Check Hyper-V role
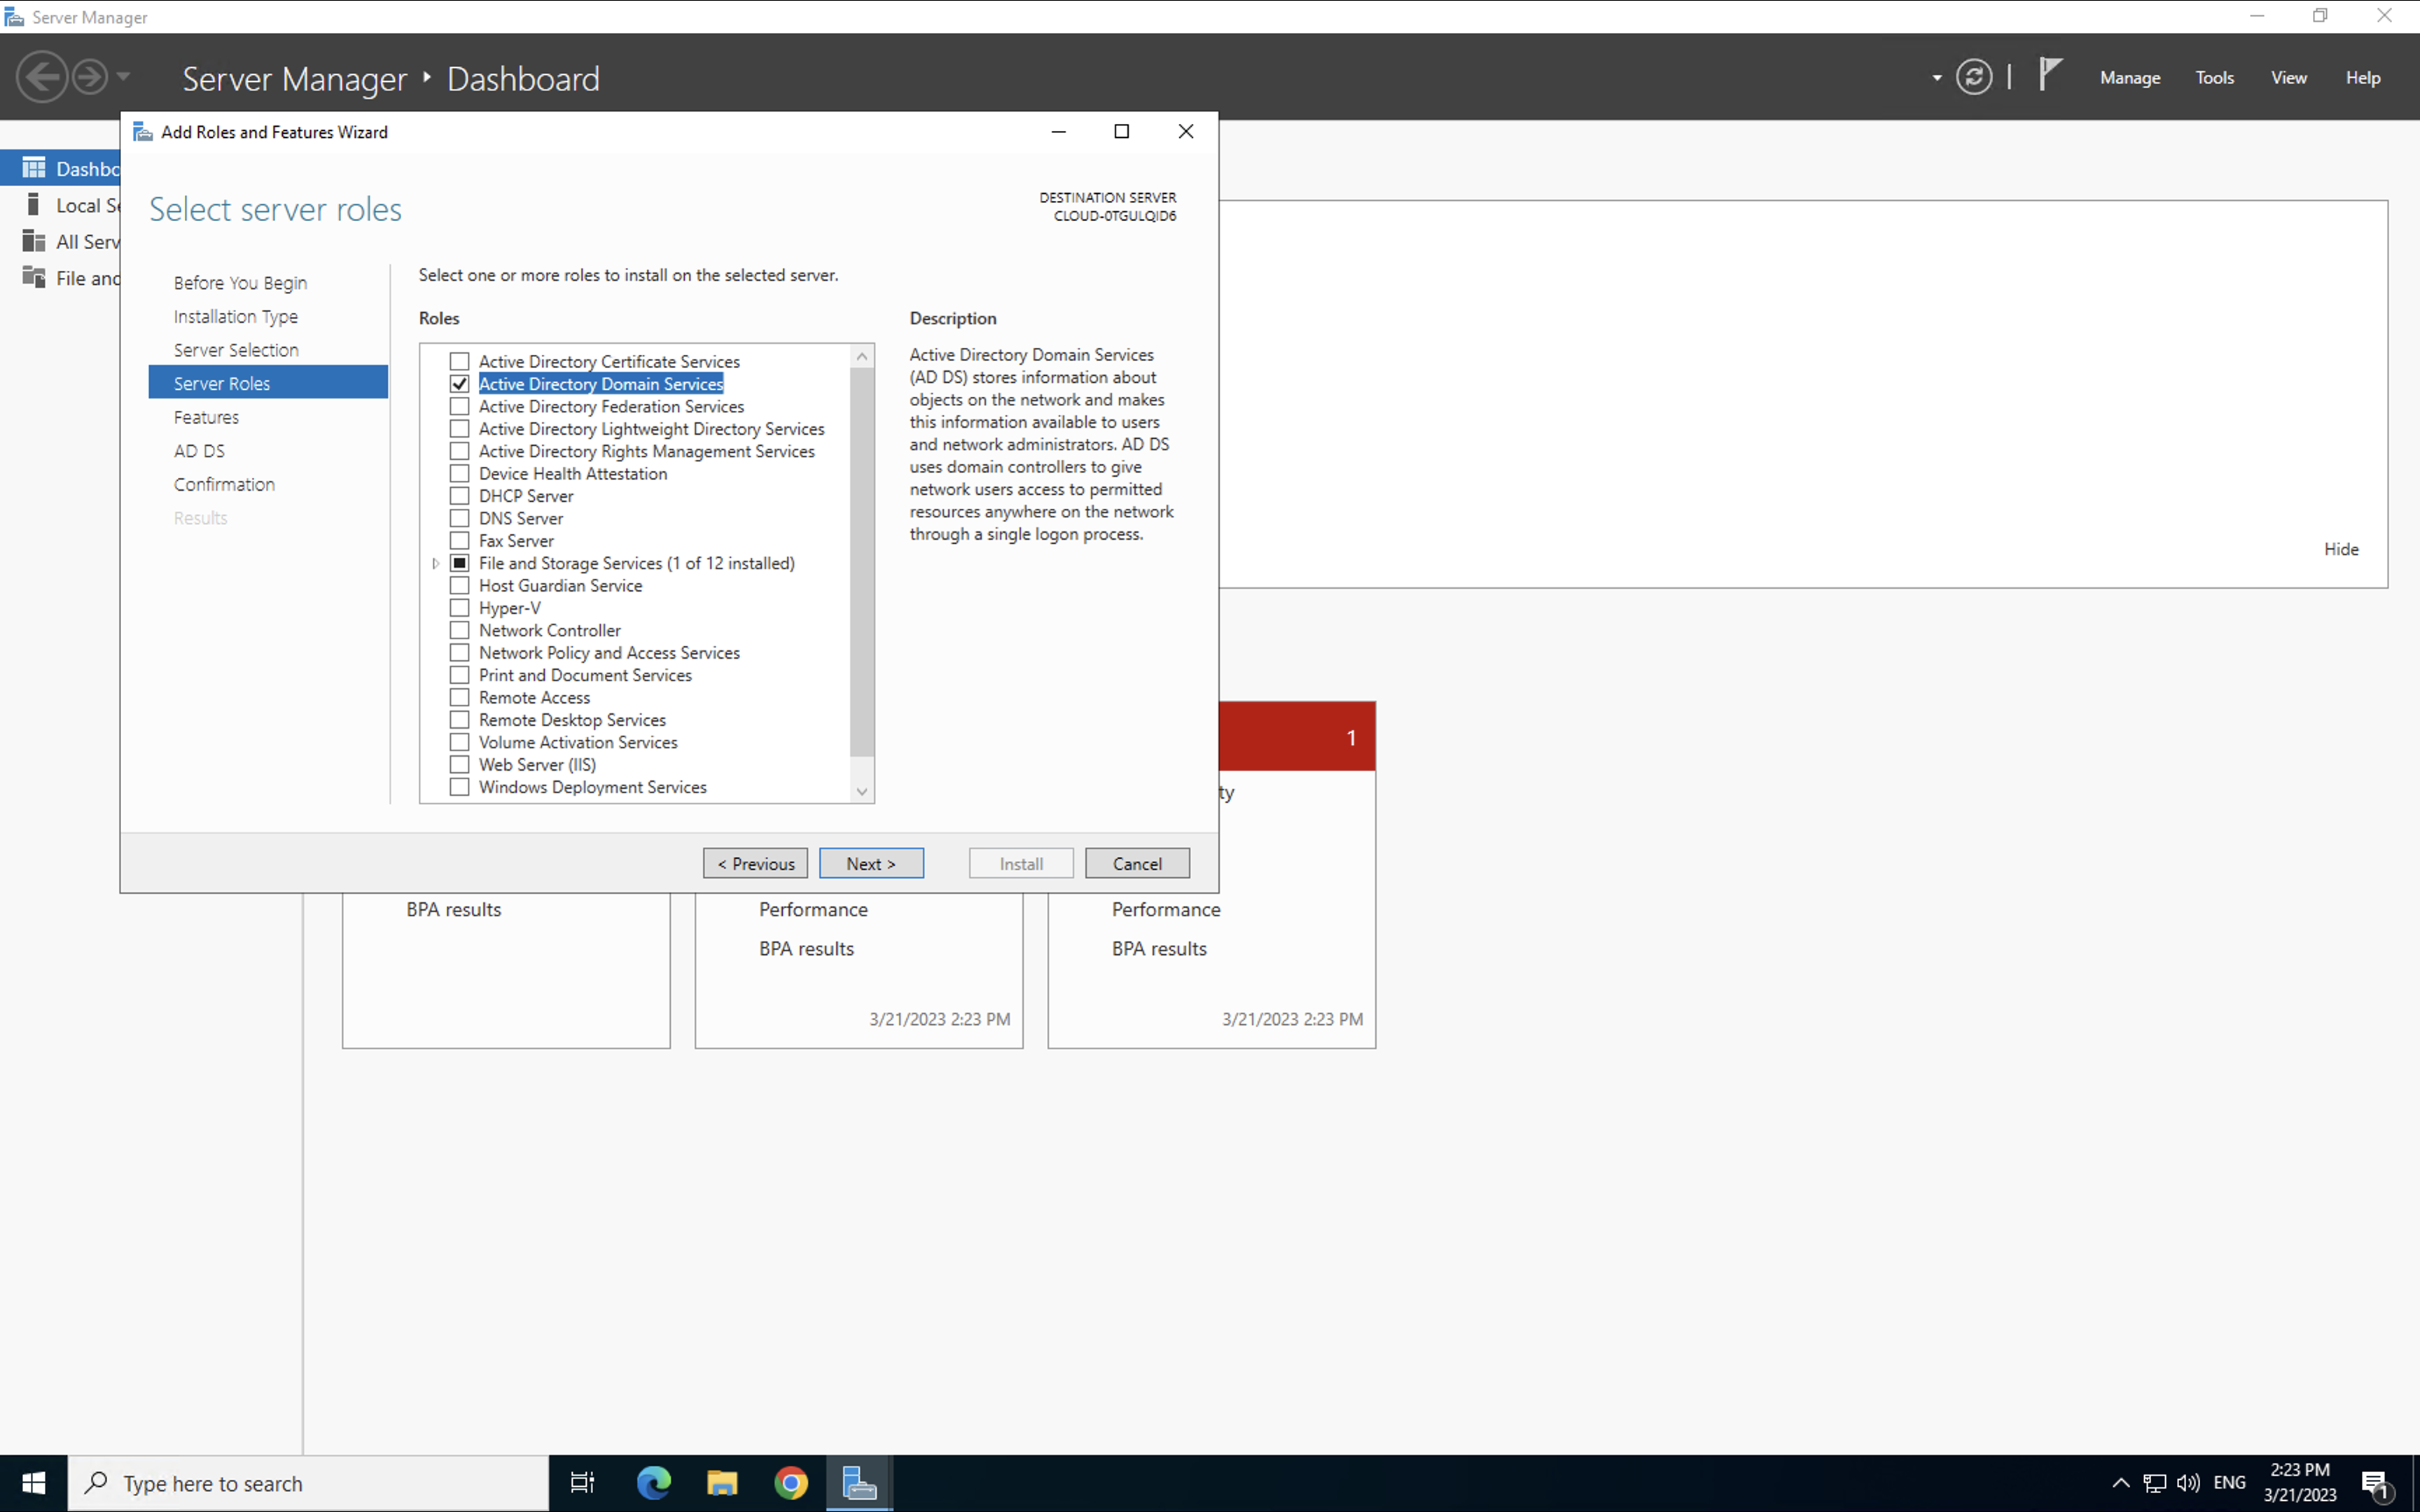This screenshot has height=1512, width=2420. click(459, 608)
